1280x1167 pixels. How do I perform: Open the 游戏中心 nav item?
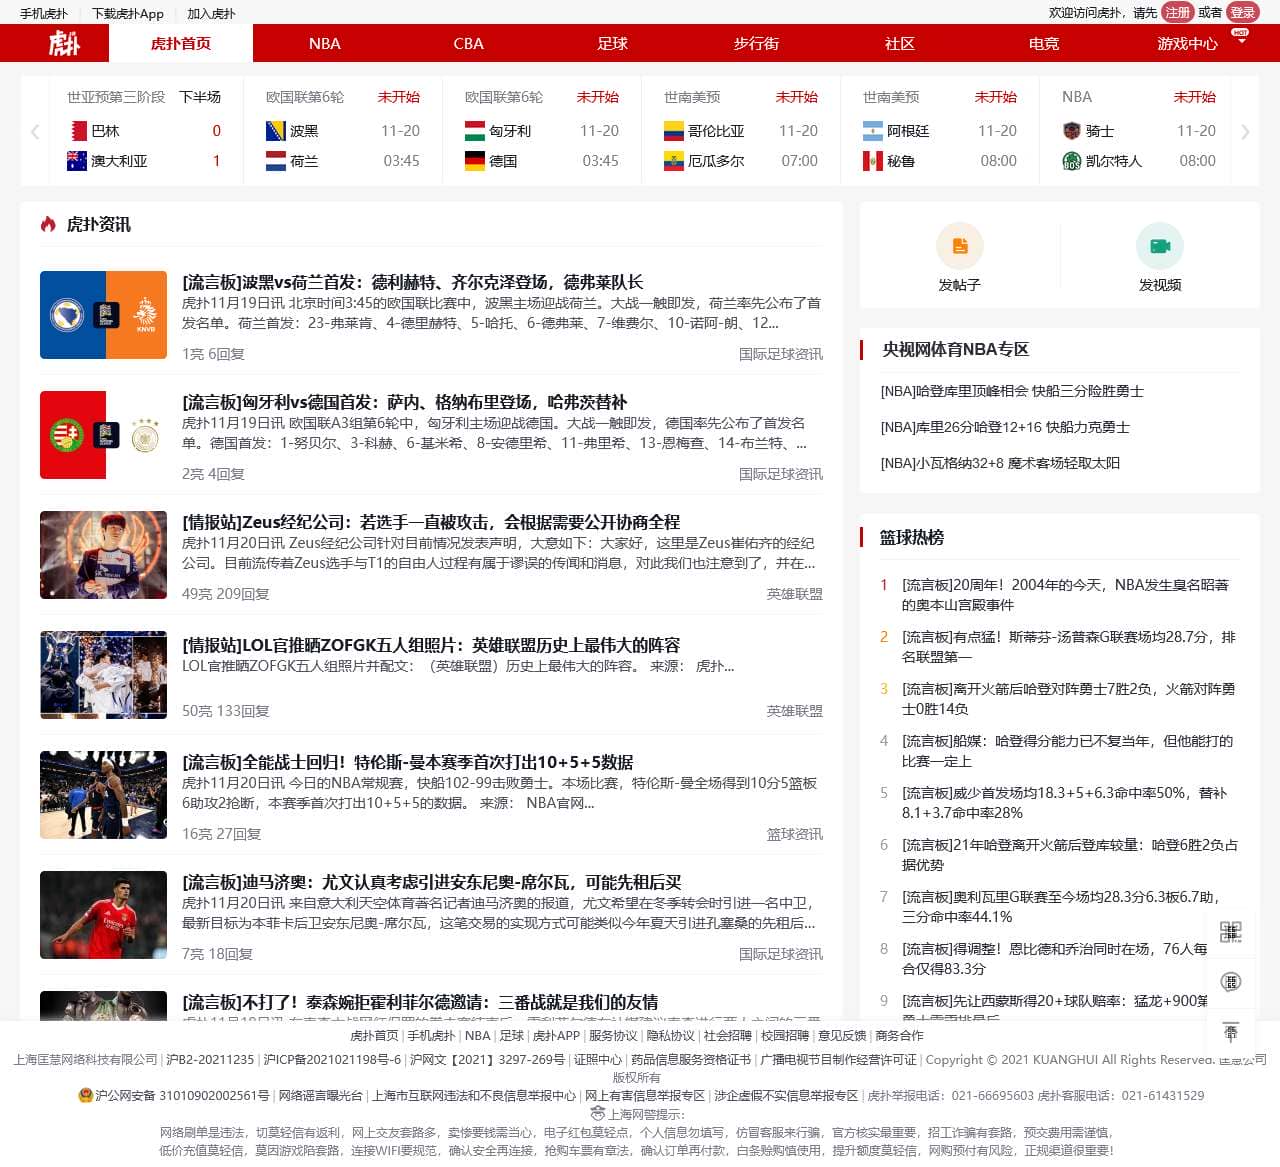[x=1187, y=43]
